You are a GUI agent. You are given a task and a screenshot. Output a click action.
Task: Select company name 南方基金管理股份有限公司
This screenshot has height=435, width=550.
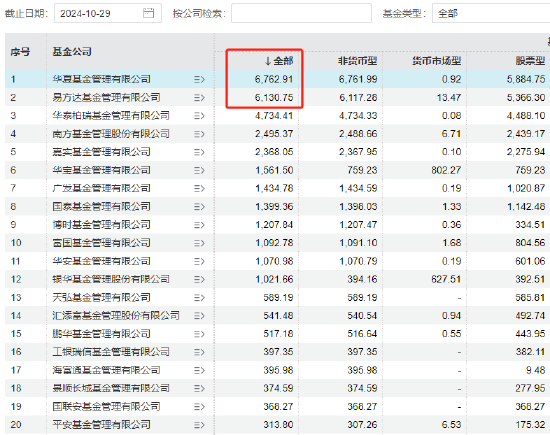(x=111, y=134)
